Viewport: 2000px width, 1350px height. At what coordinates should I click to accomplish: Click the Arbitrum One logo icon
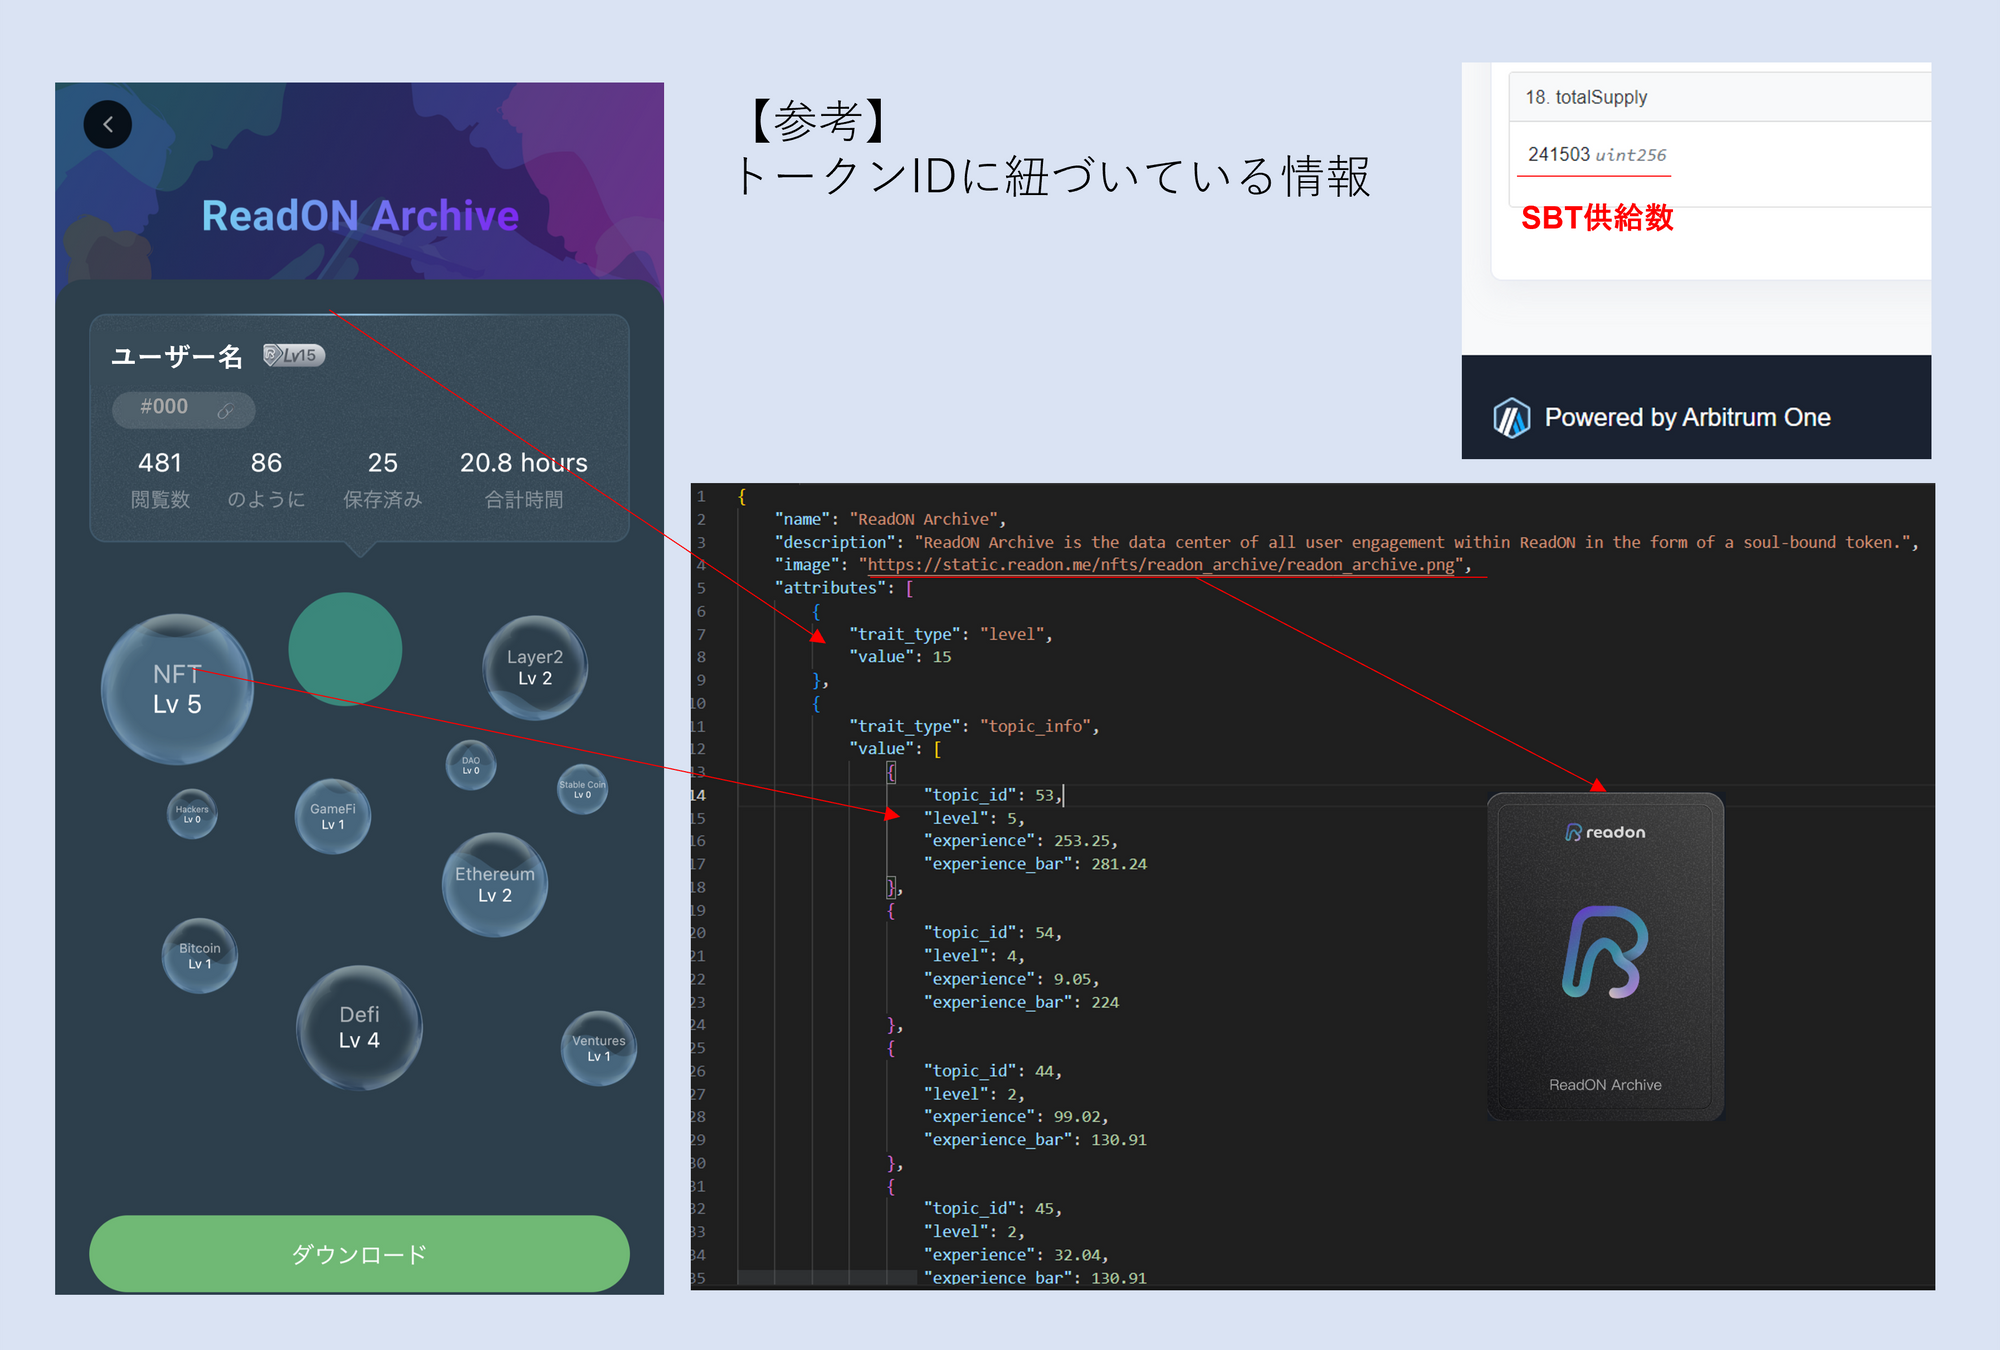(x=1511, y=418)
